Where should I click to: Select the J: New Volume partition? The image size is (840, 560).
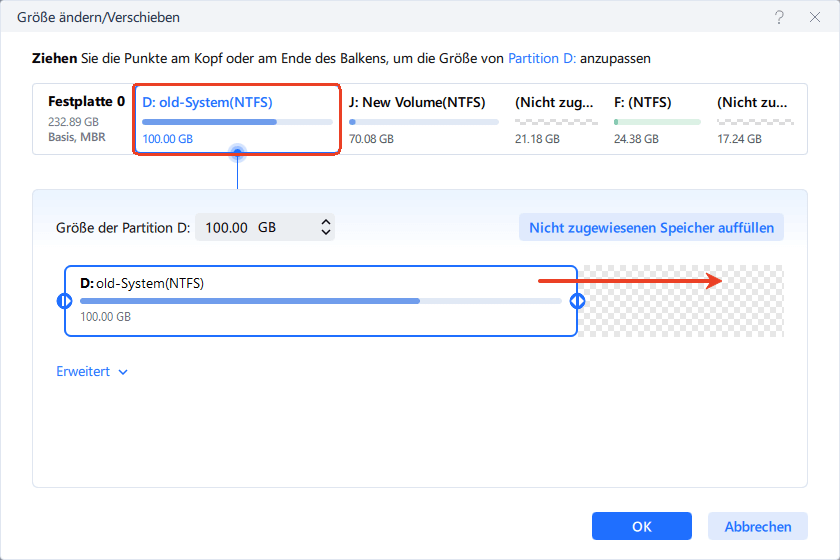(x=423, y=119)
